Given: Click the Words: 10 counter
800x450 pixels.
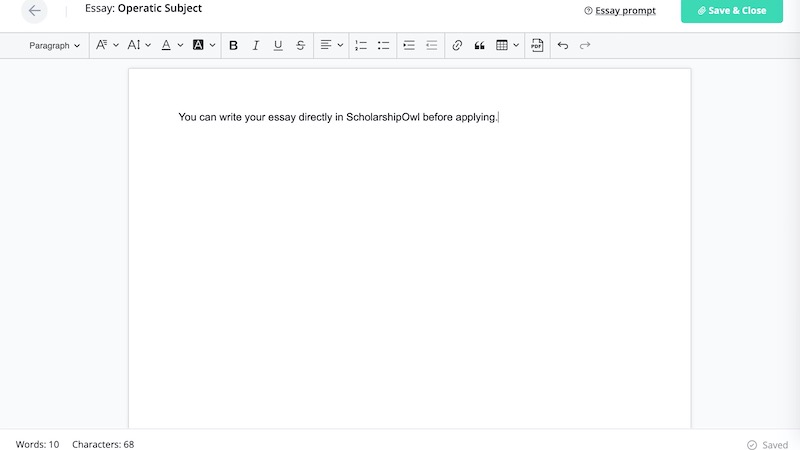Looking at the screenshot, I should [37, 444].
